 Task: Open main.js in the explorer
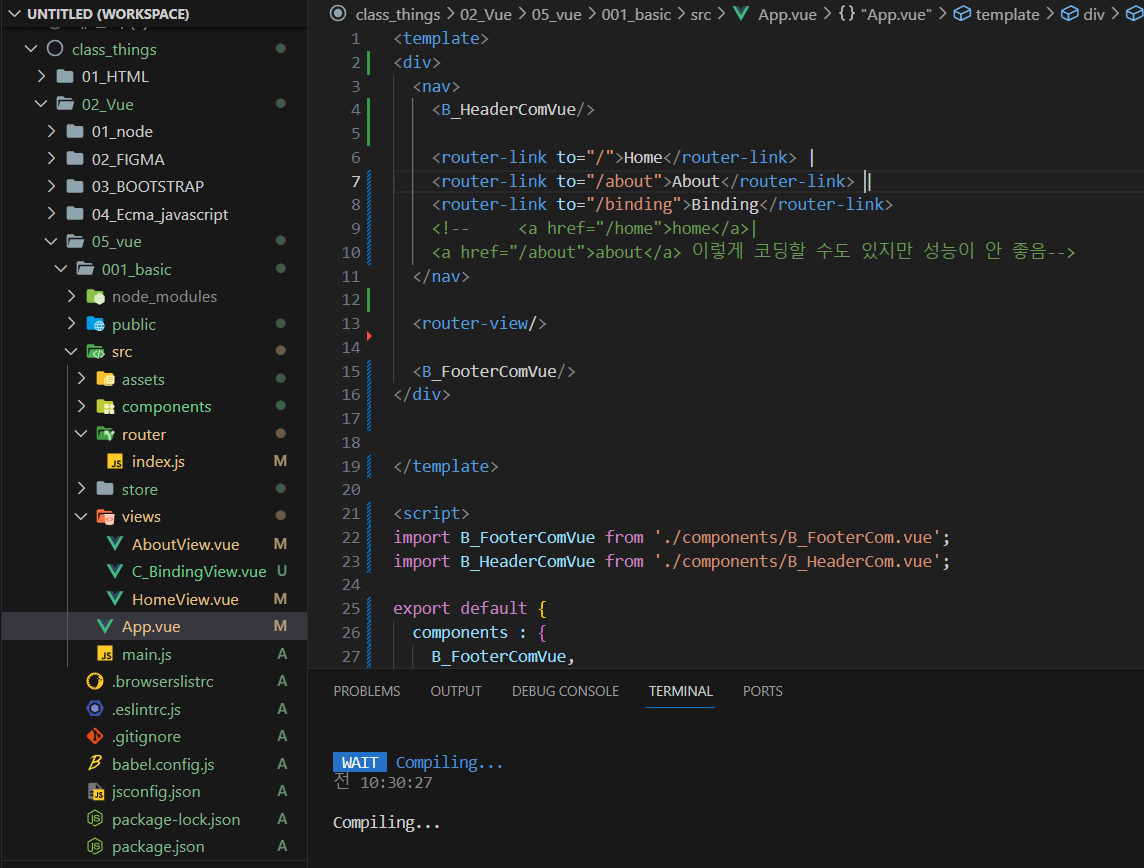click(147, 654)
